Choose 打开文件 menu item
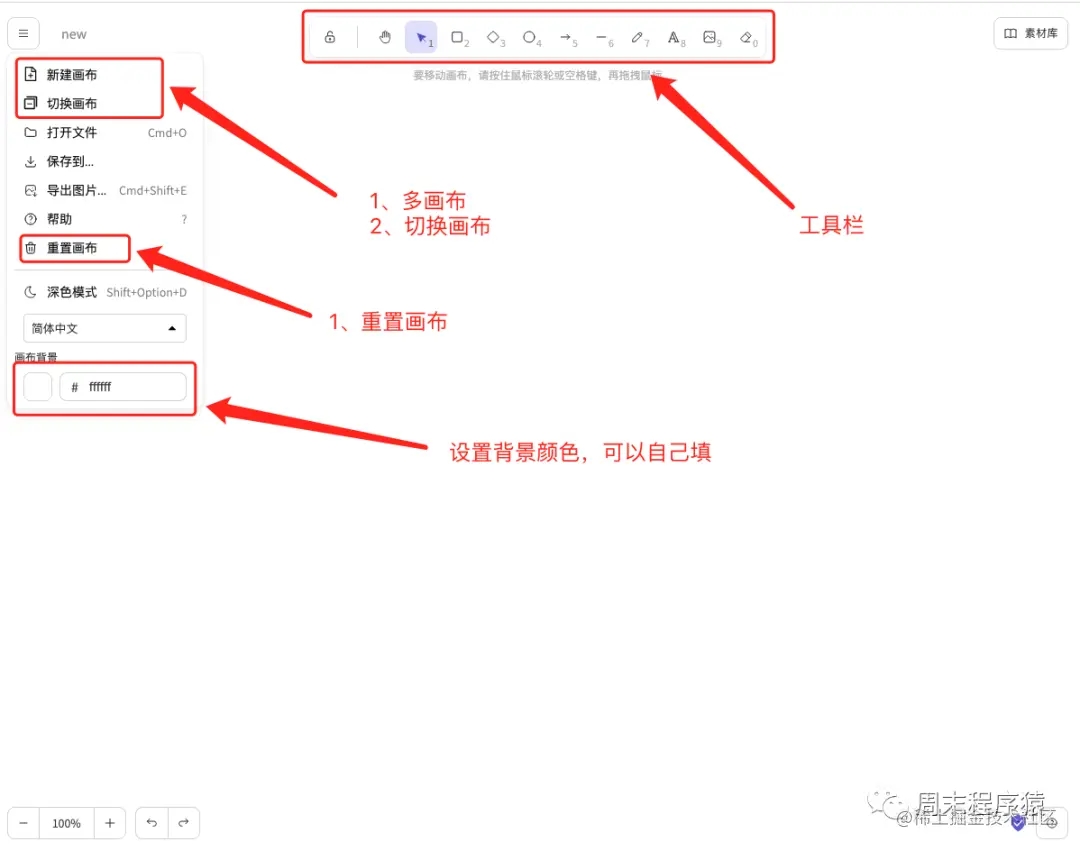The image size is (1080, 851). coord(105,132)
